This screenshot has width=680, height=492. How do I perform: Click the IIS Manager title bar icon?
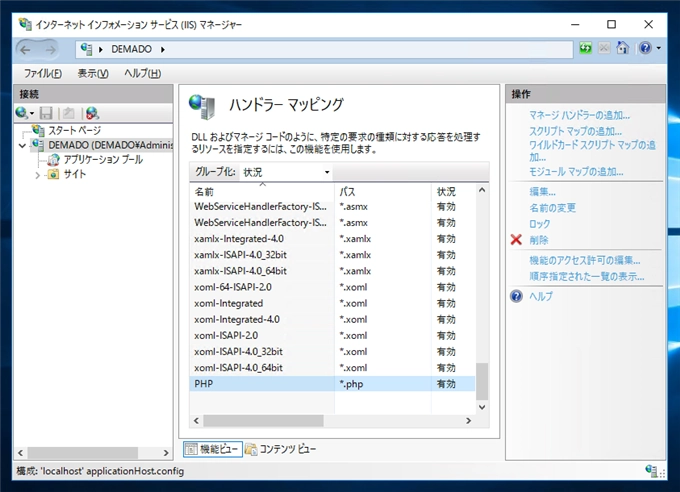25,24
